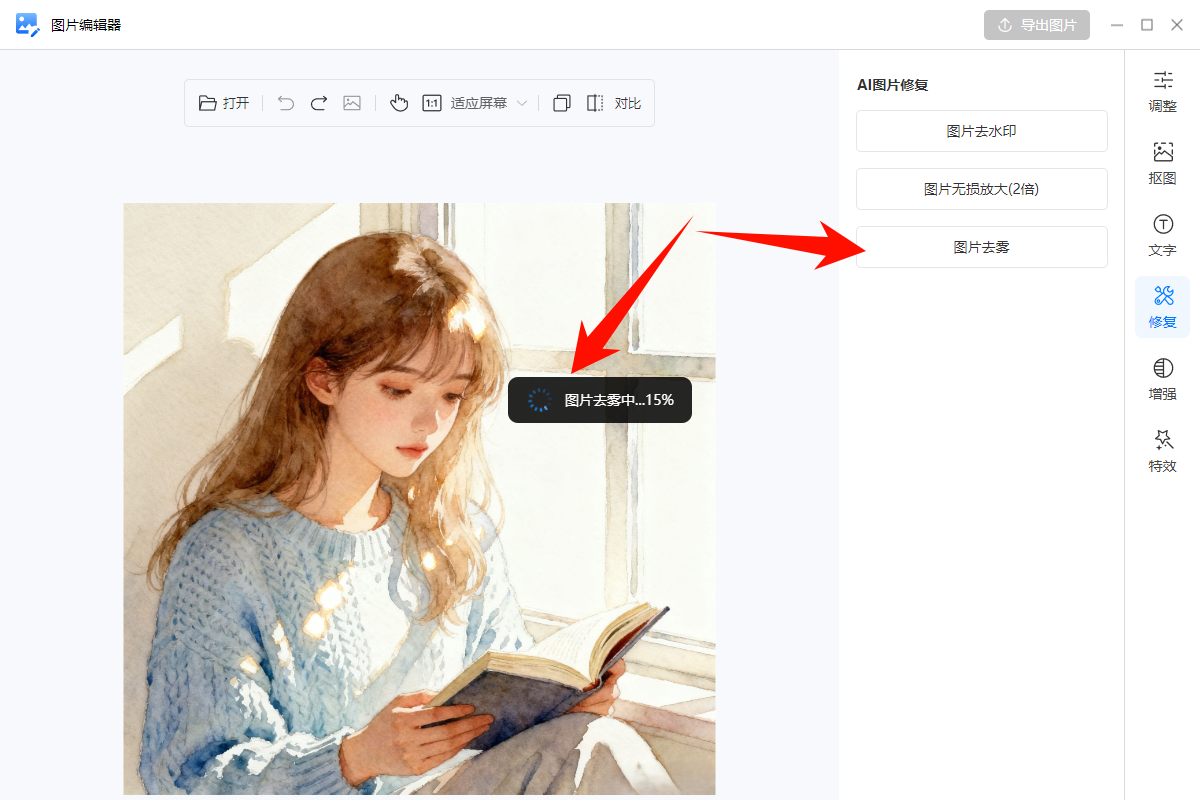The image size is (1200, 800).
Task: Undo the last edit
Action: point(286,103)
